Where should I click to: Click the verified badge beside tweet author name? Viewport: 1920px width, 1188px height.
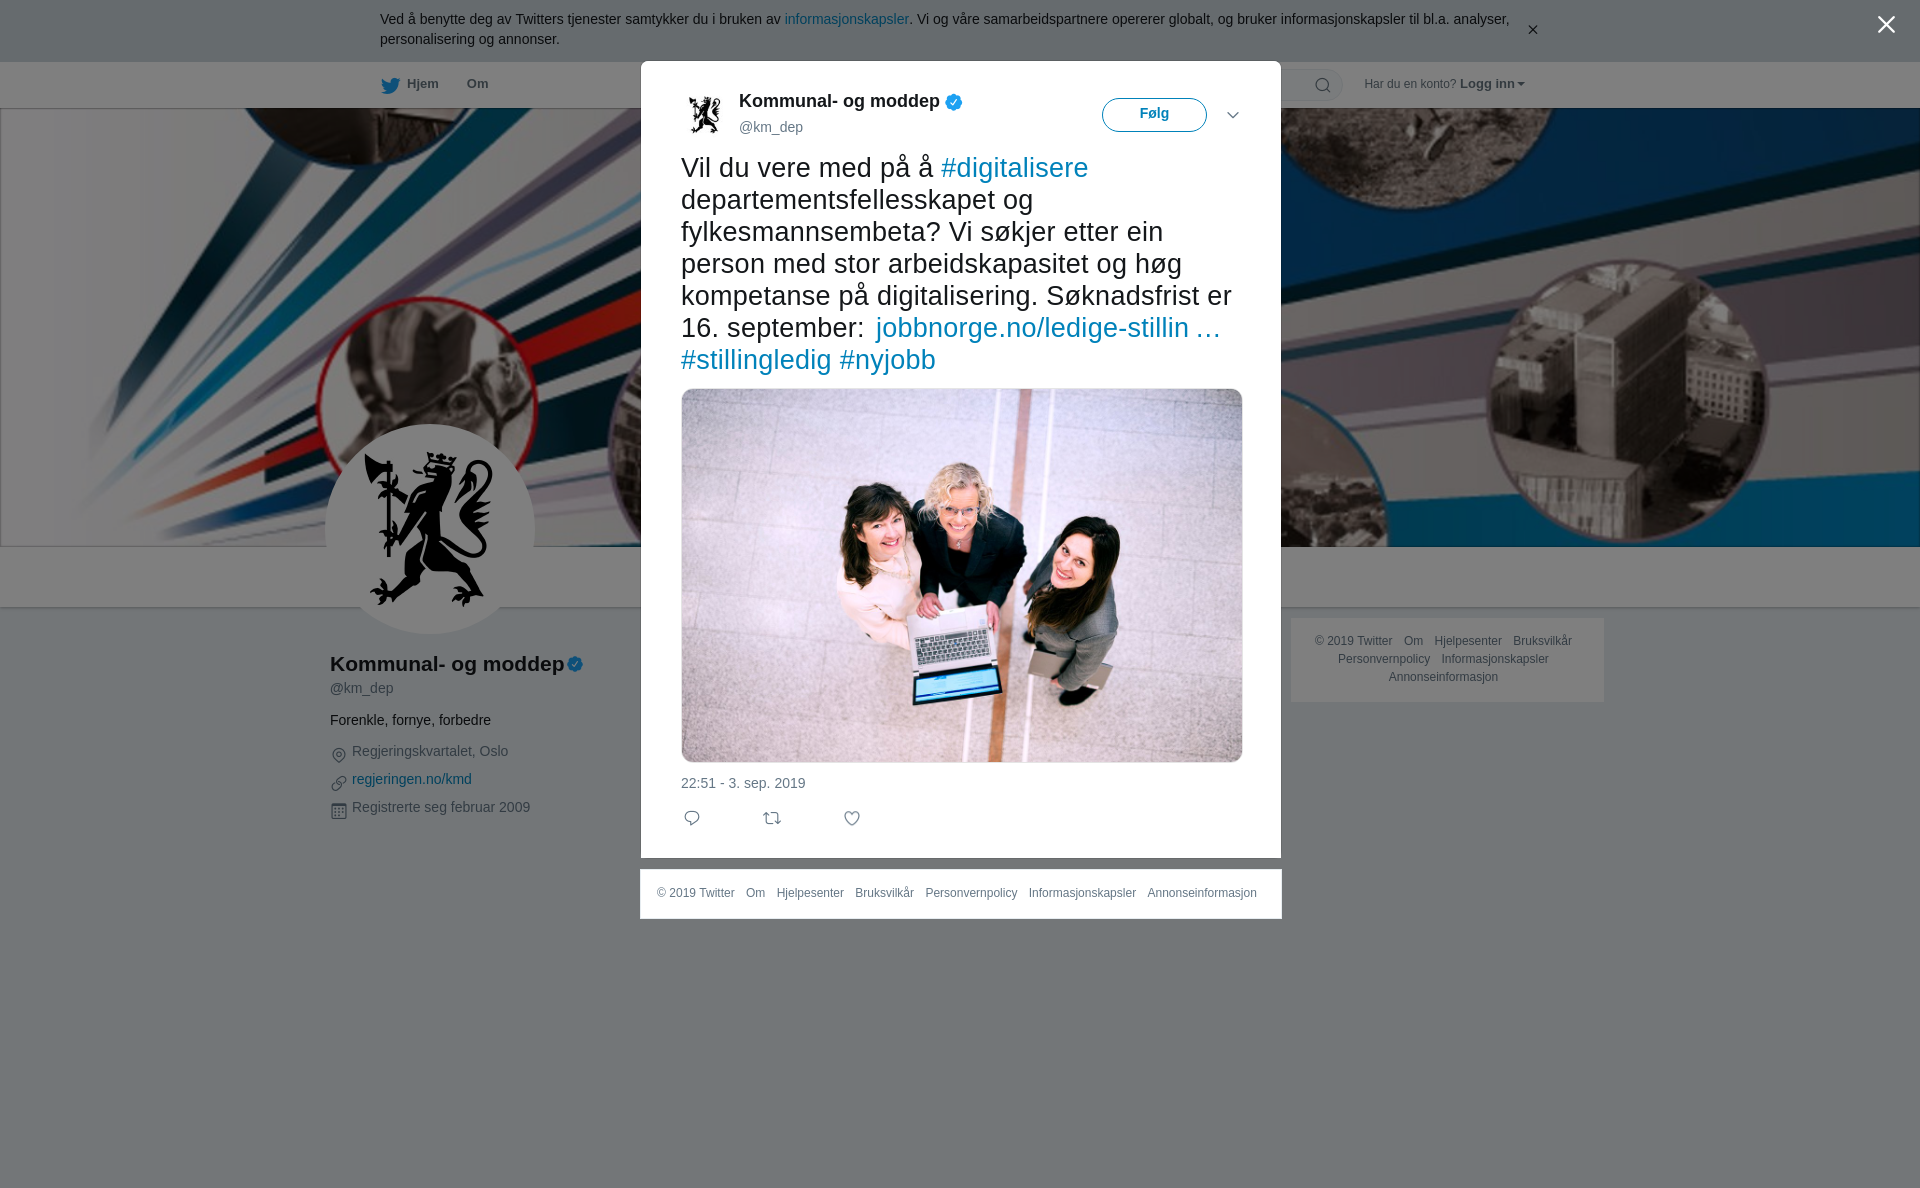coord(954,102)
